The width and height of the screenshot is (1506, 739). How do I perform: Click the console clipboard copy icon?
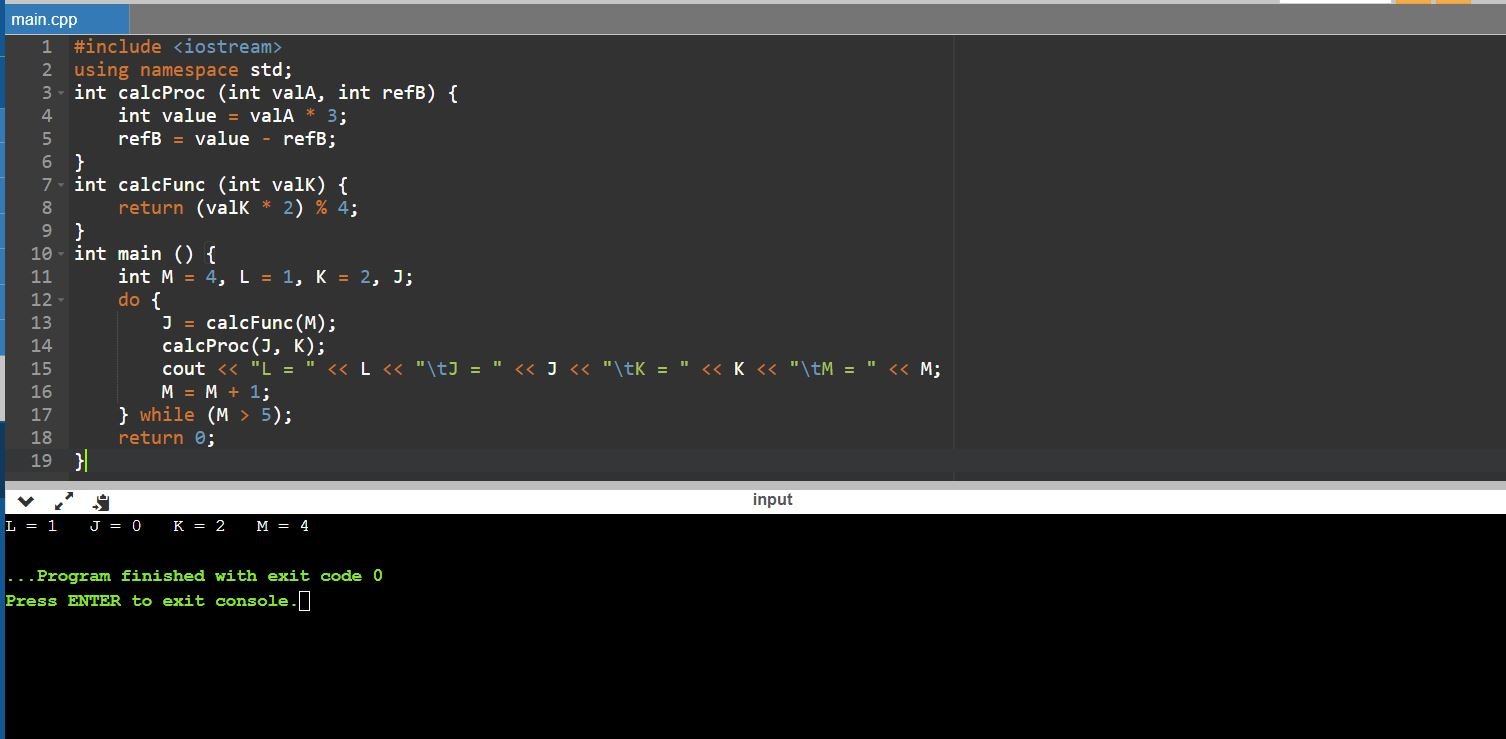click(101, 502)
